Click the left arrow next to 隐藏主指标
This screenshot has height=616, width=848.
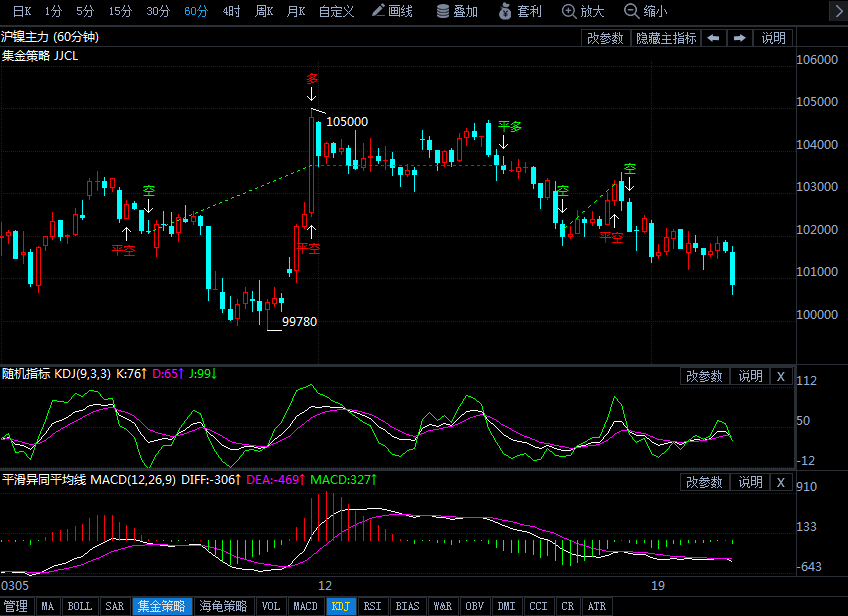pyautogui.click(x=713, y=38)
